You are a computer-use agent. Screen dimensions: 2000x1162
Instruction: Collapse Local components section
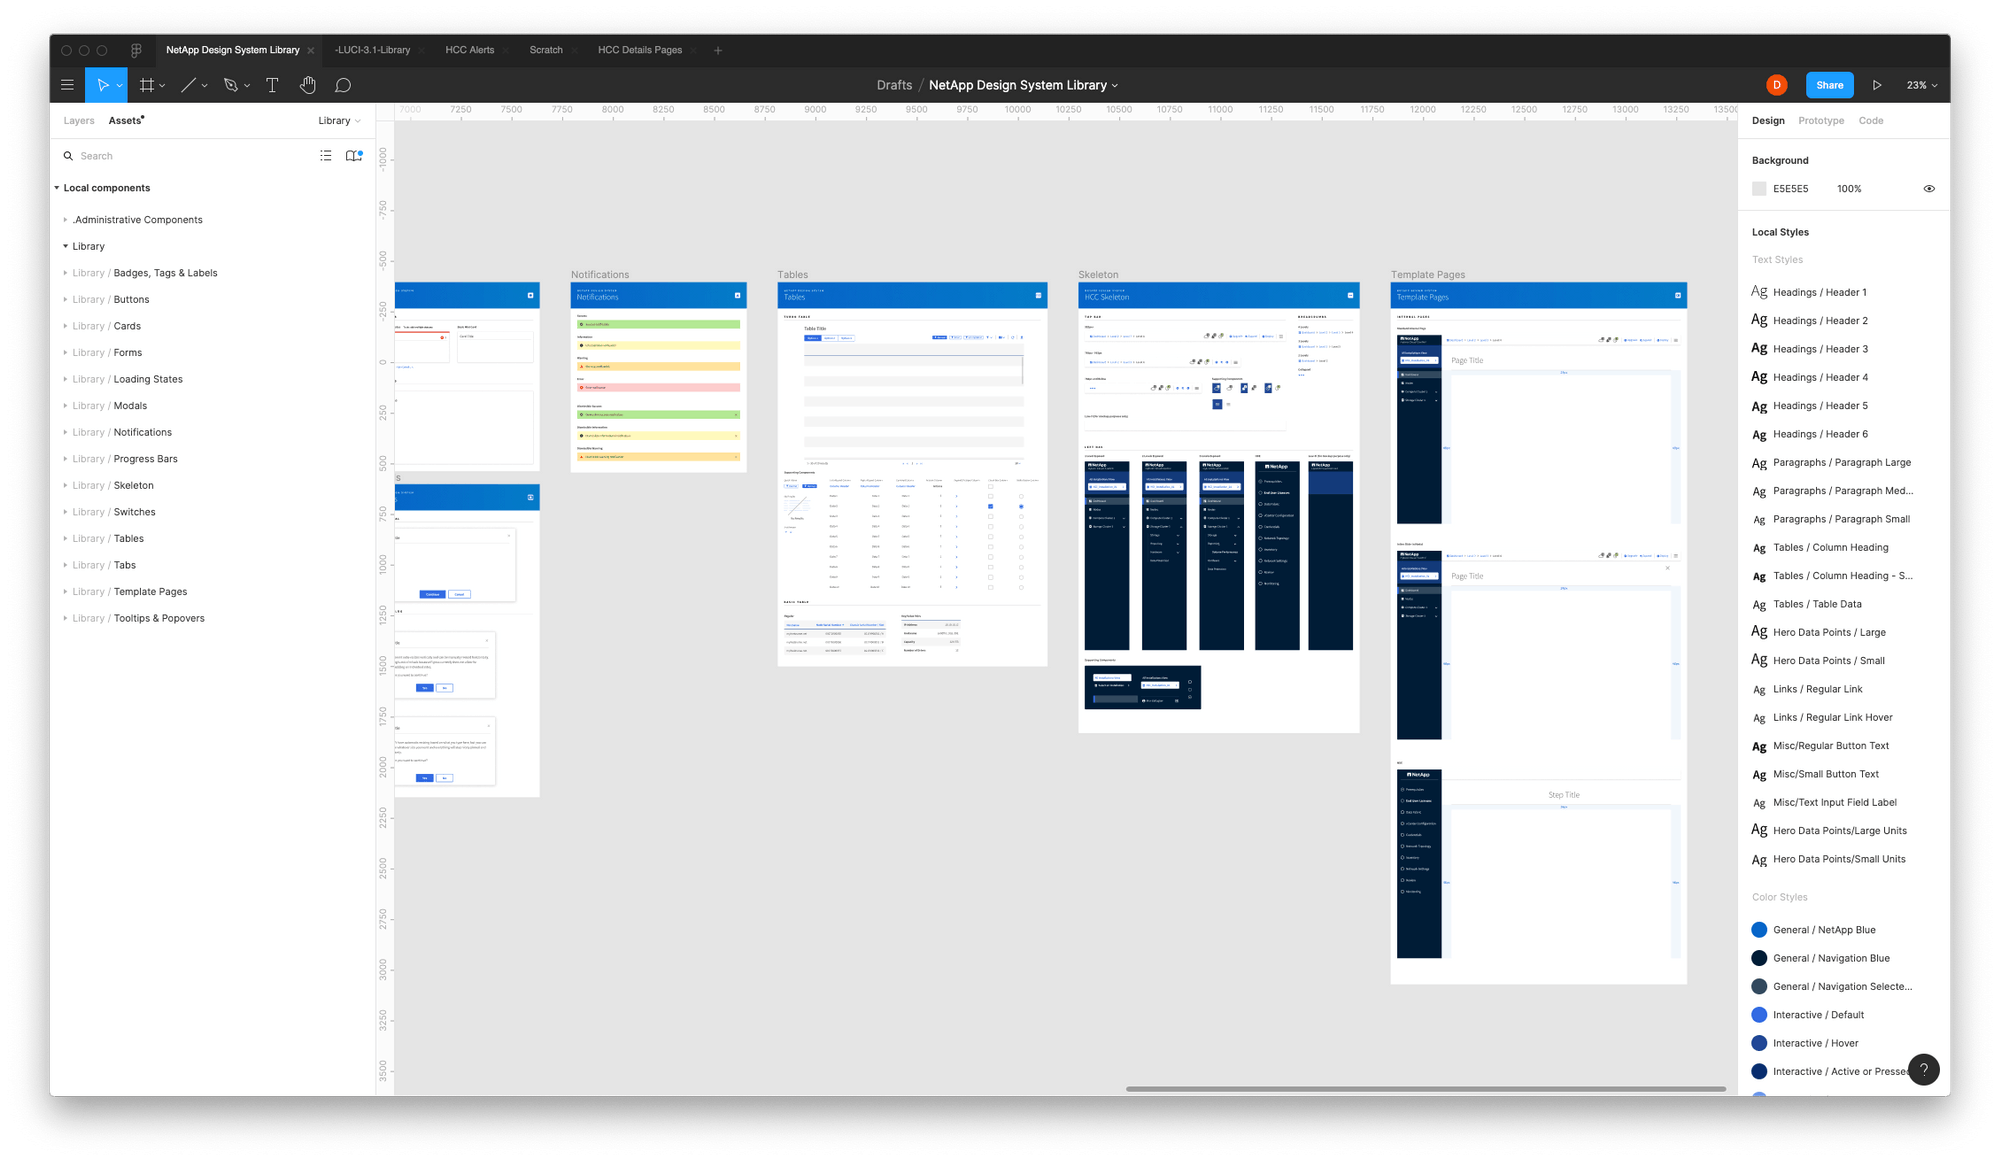57,188
